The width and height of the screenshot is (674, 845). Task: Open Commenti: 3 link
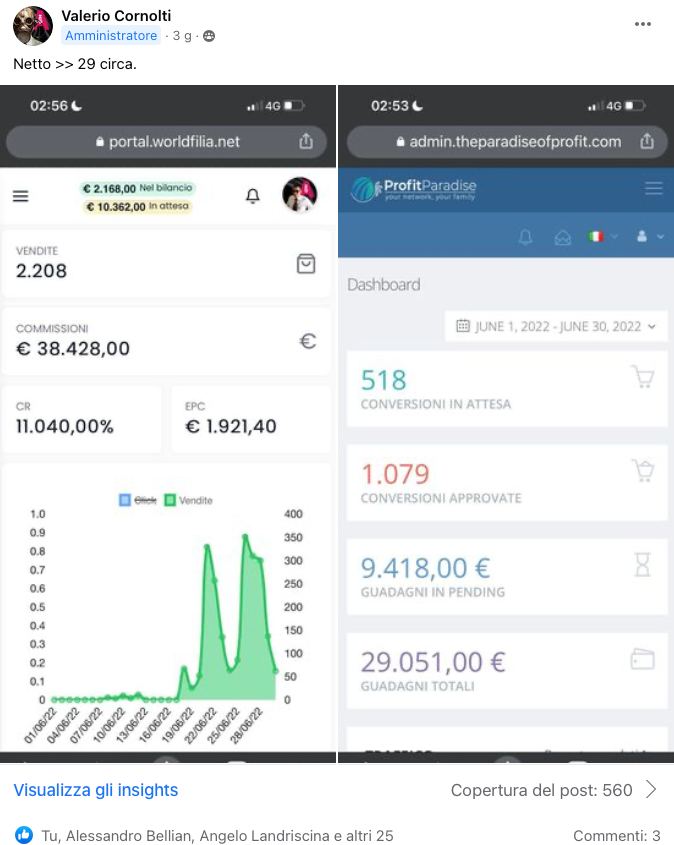click(616, 835)
